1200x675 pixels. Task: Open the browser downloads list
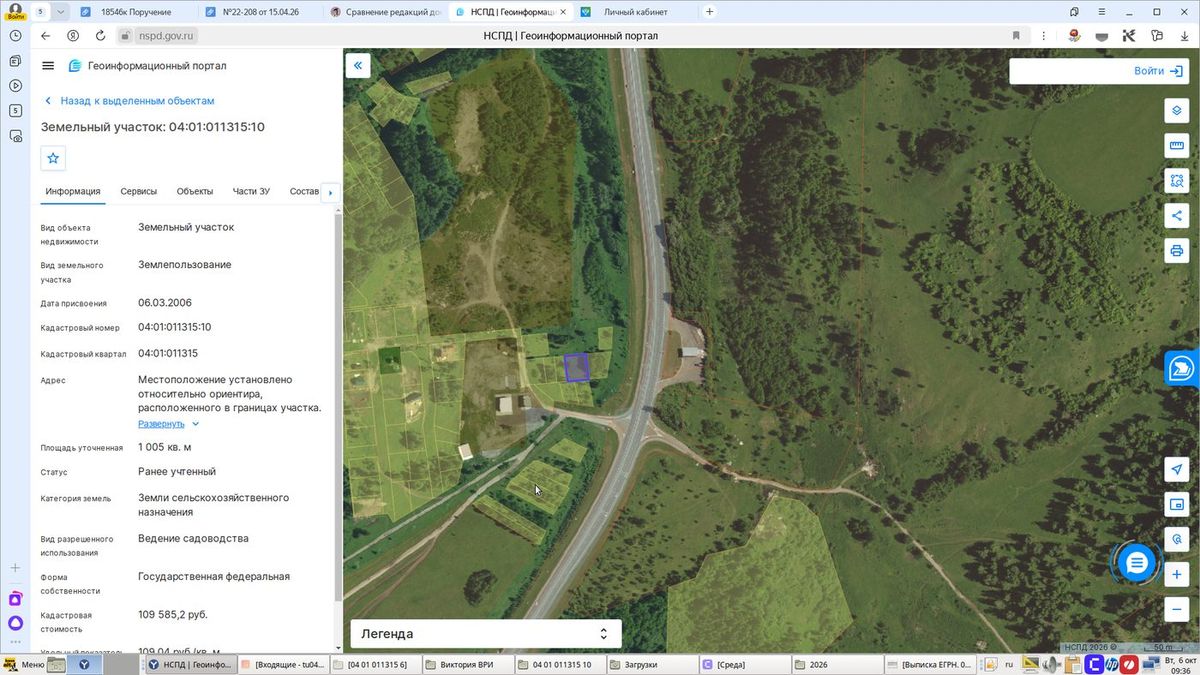coord(1184,35)
